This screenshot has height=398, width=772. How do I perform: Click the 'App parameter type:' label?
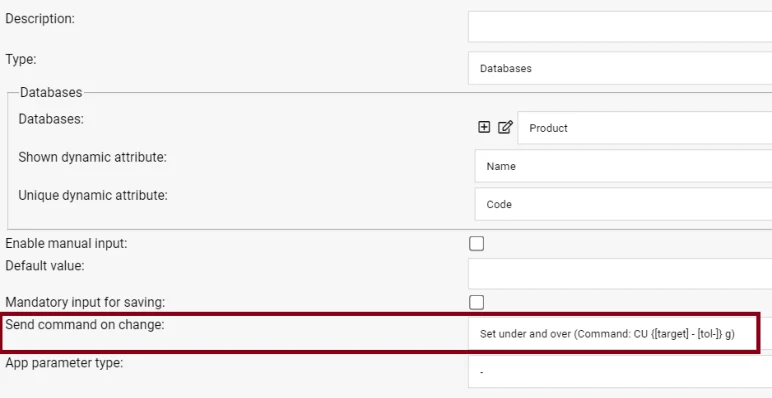coord(64,363)
